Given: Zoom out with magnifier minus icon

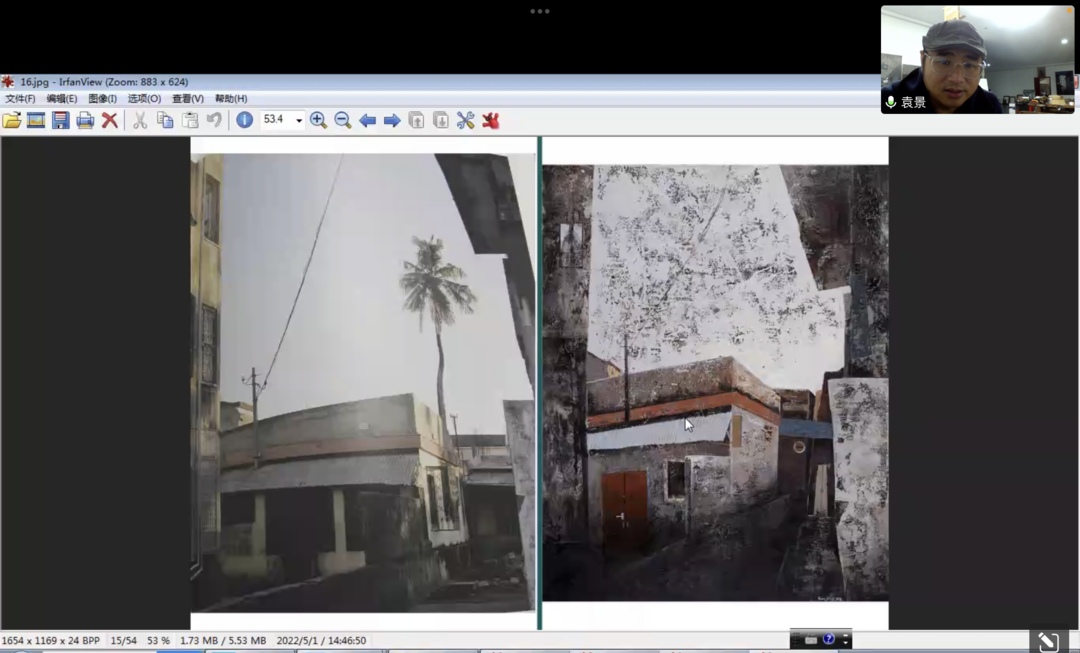Looking at the screenshot, I should [x=342, y=120].
